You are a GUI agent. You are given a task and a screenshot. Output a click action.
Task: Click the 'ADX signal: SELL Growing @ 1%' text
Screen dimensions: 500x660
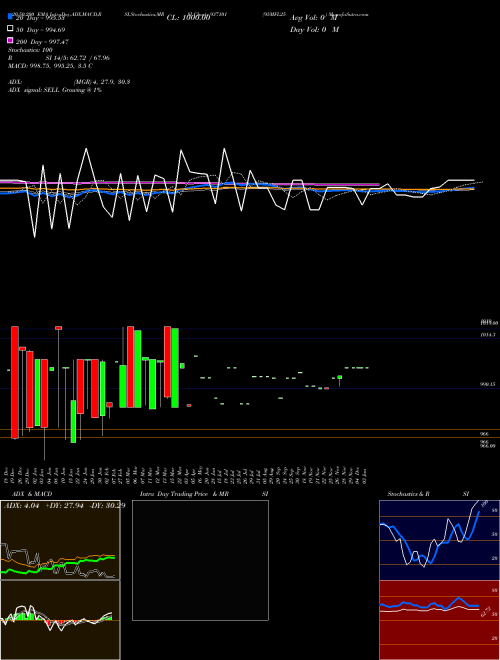(x=55, y=90)
